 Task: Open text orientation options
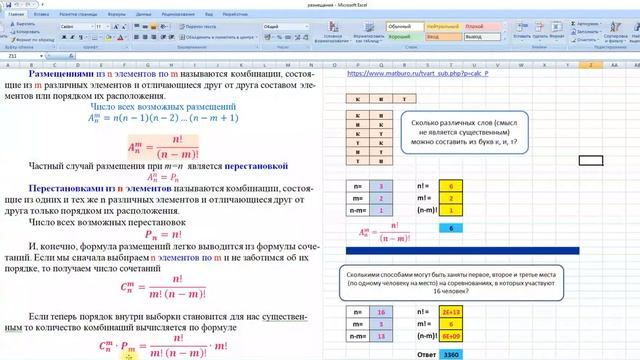coord(164,27)
